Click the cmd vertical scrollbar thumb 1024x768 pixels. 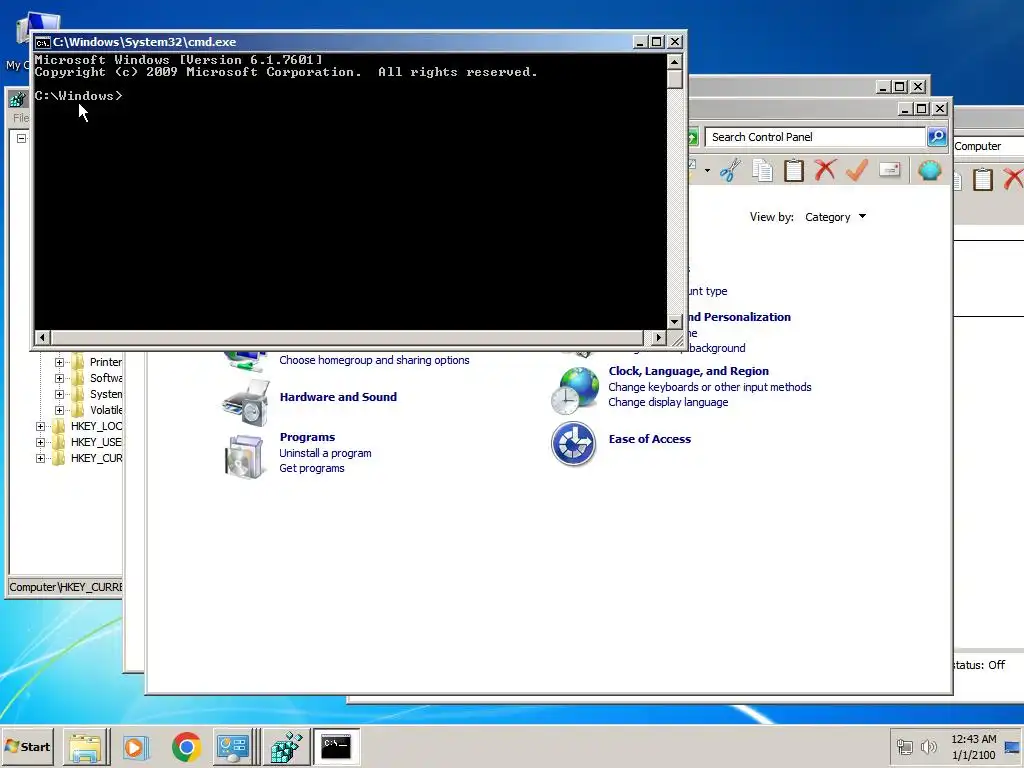click(675, 79)
